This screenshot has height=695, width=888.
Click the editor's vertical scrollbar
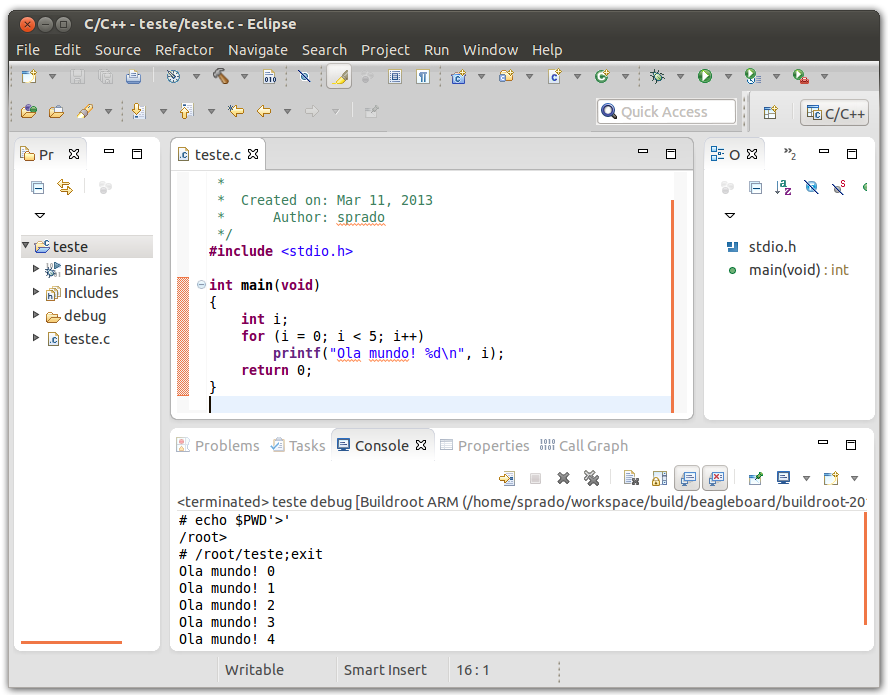(x=672, y=306)
